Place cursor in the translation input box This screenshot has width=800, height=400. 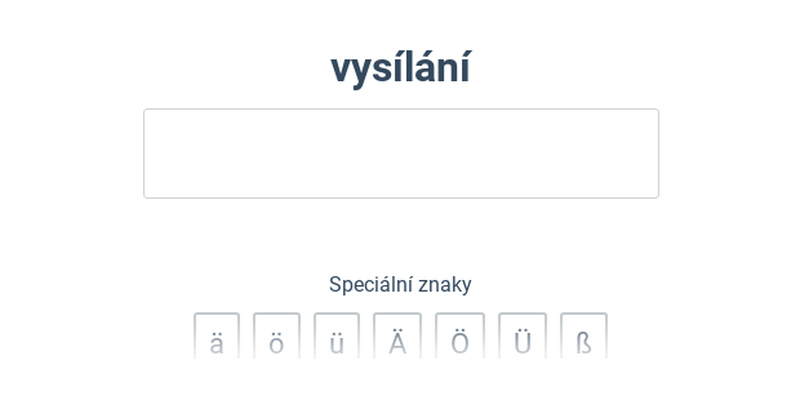(x=401, y=153)
